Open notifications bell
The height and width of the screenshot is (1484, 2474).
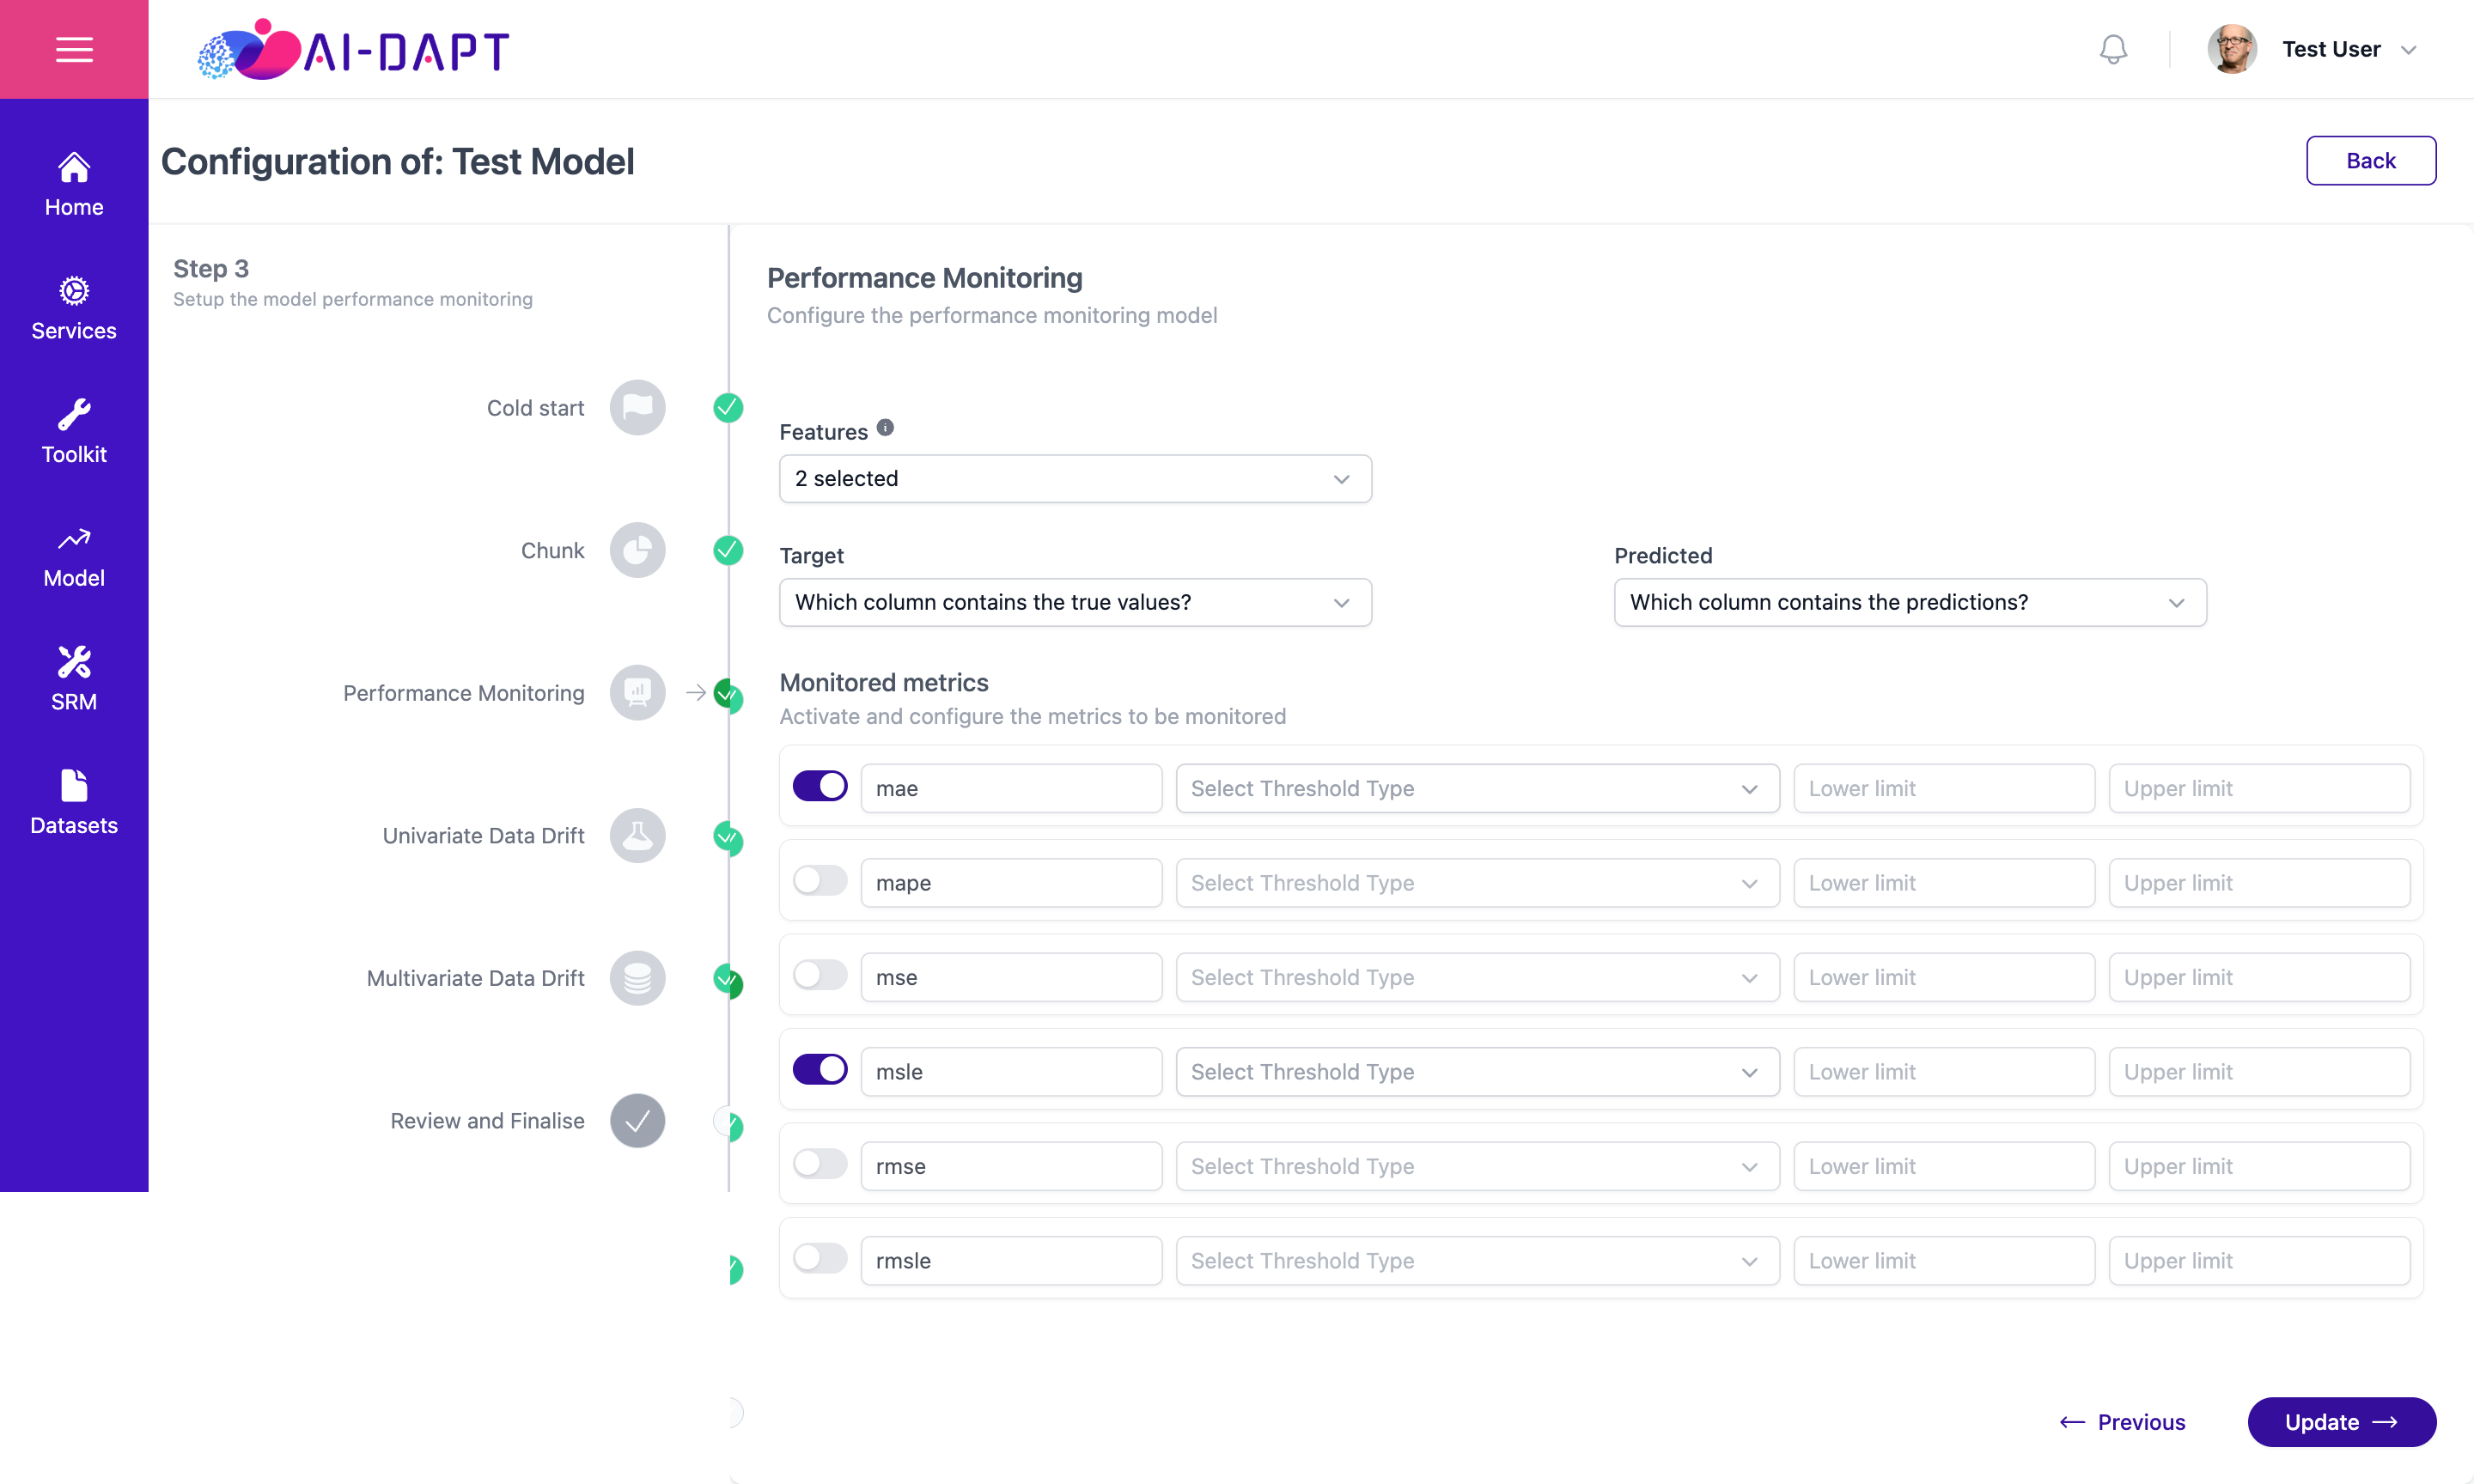point(2112,49)
